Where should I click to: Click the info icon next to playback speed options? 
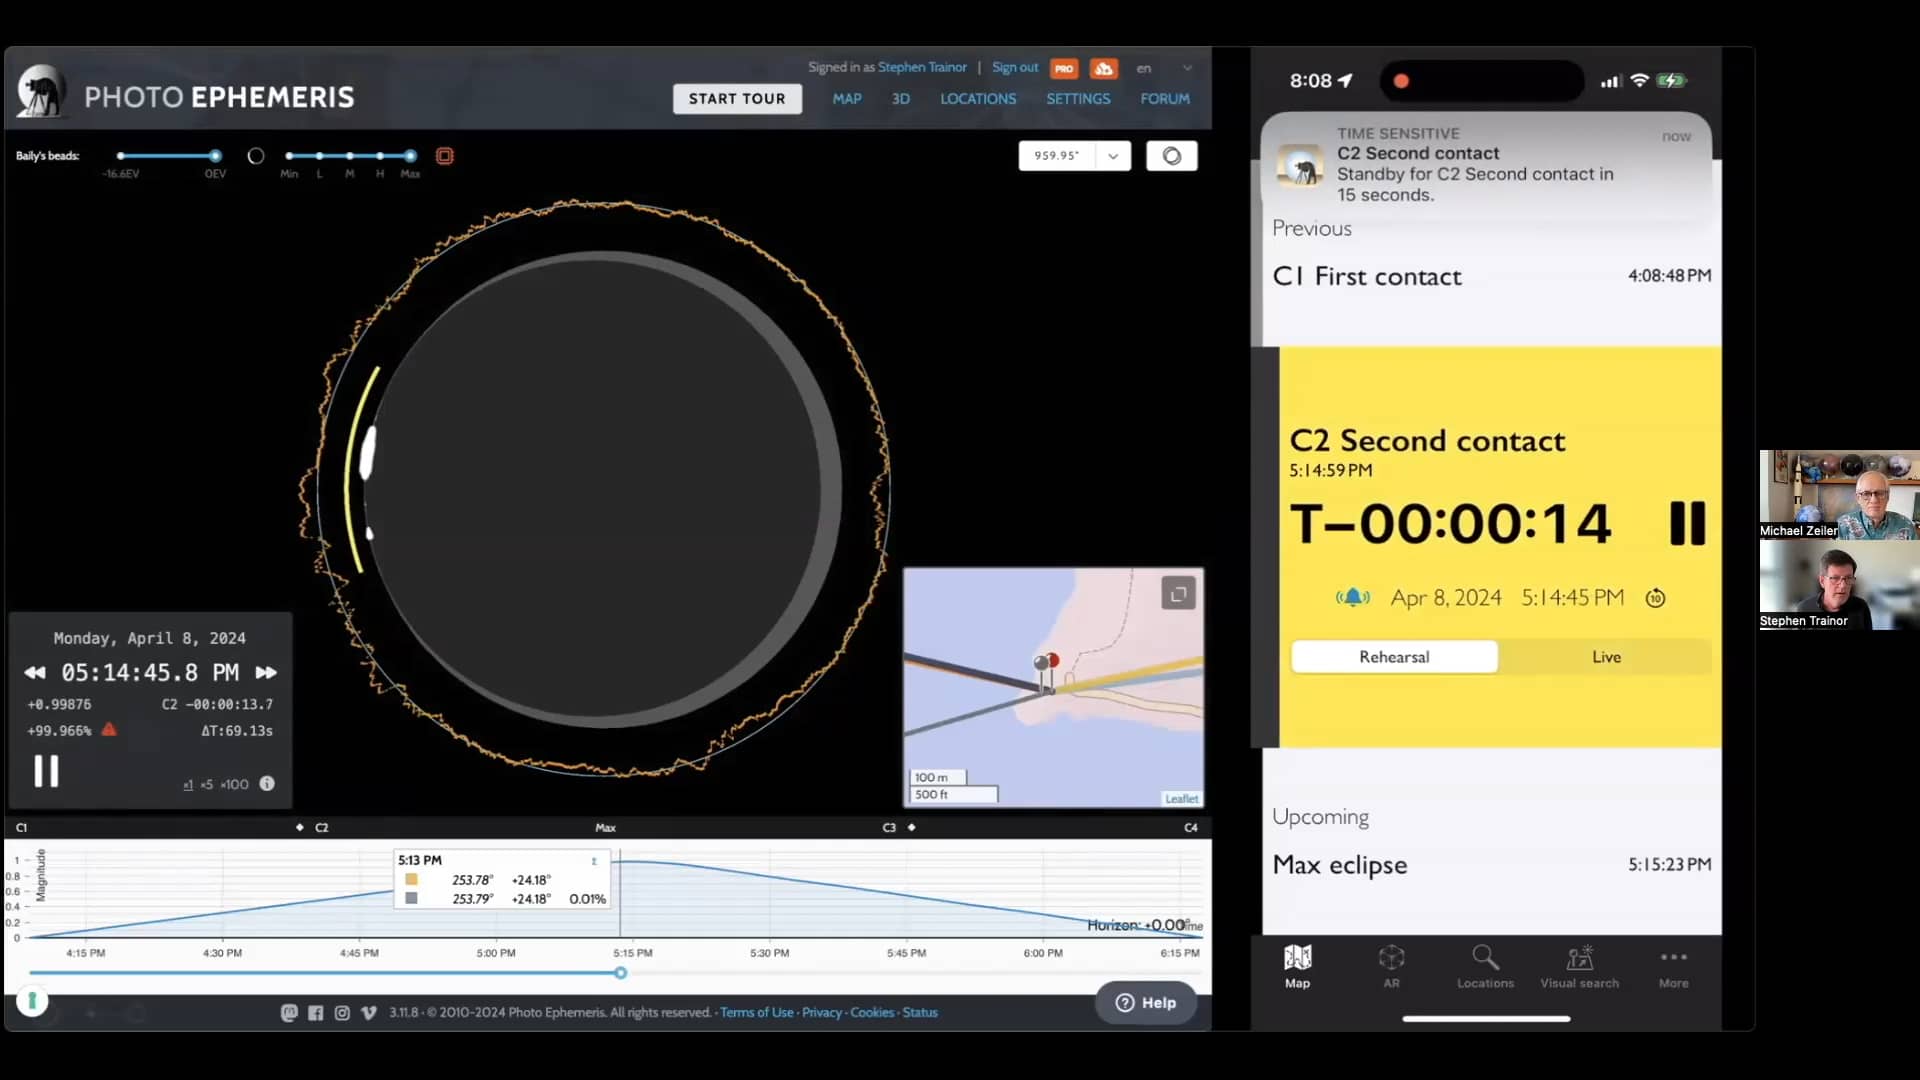pos(266,784)
